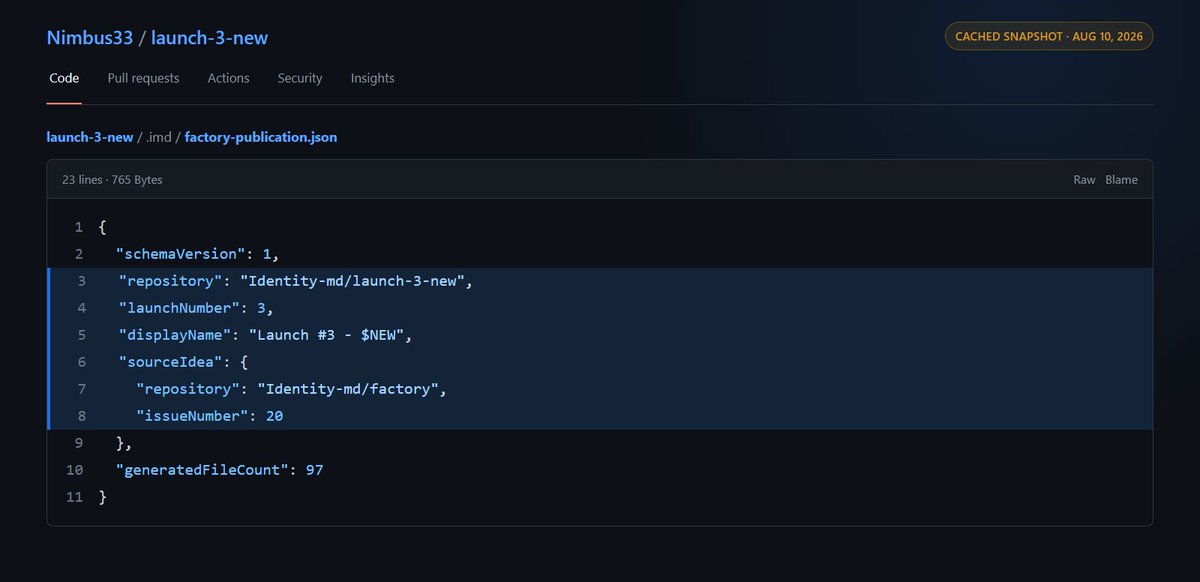
Task: Select line number 8
Action: (x=81, y=416)
